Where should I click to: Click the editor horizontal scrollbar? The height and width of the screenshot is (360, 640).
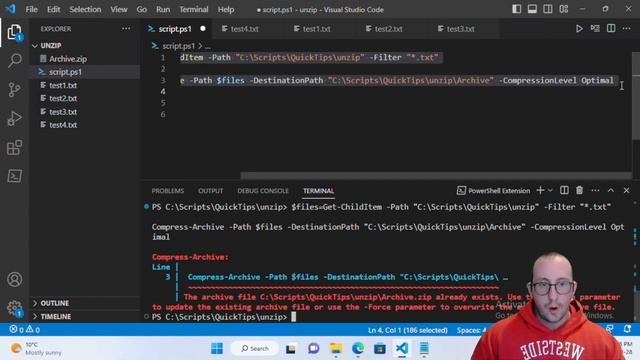(x=436, y=176)
